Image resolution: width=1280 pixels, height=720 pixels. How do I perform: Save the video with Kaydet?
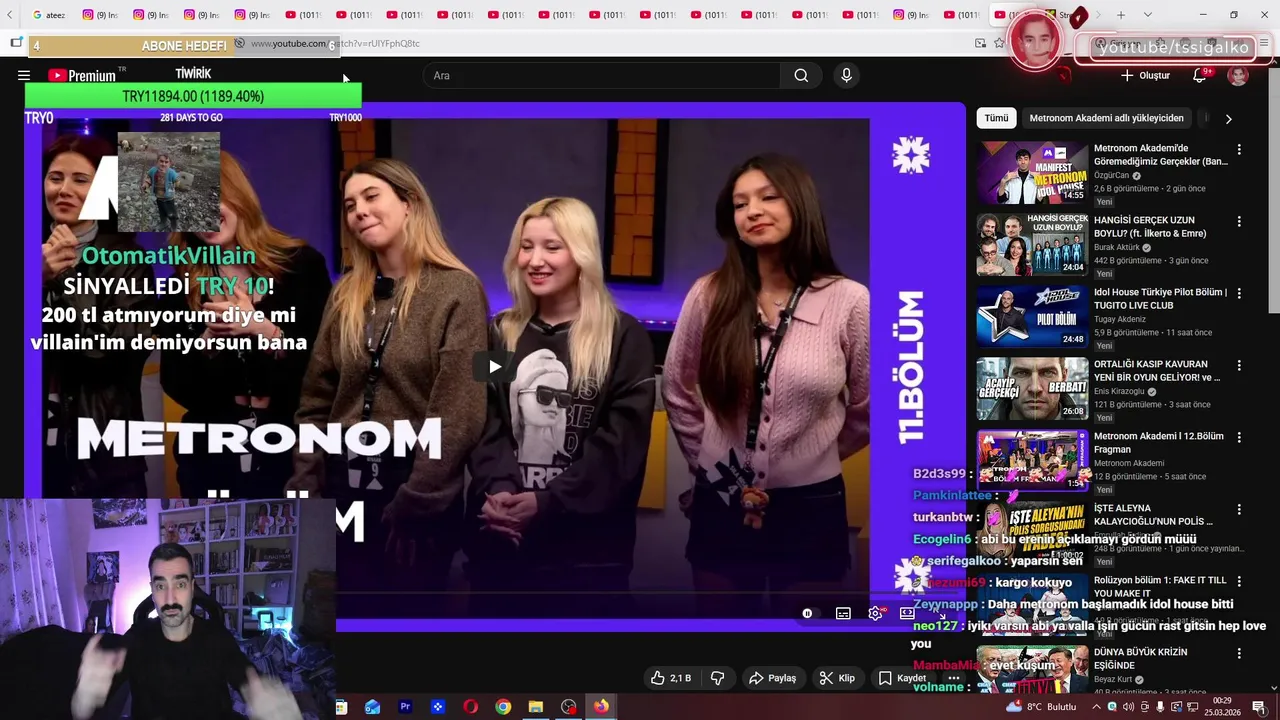(902, 678)
